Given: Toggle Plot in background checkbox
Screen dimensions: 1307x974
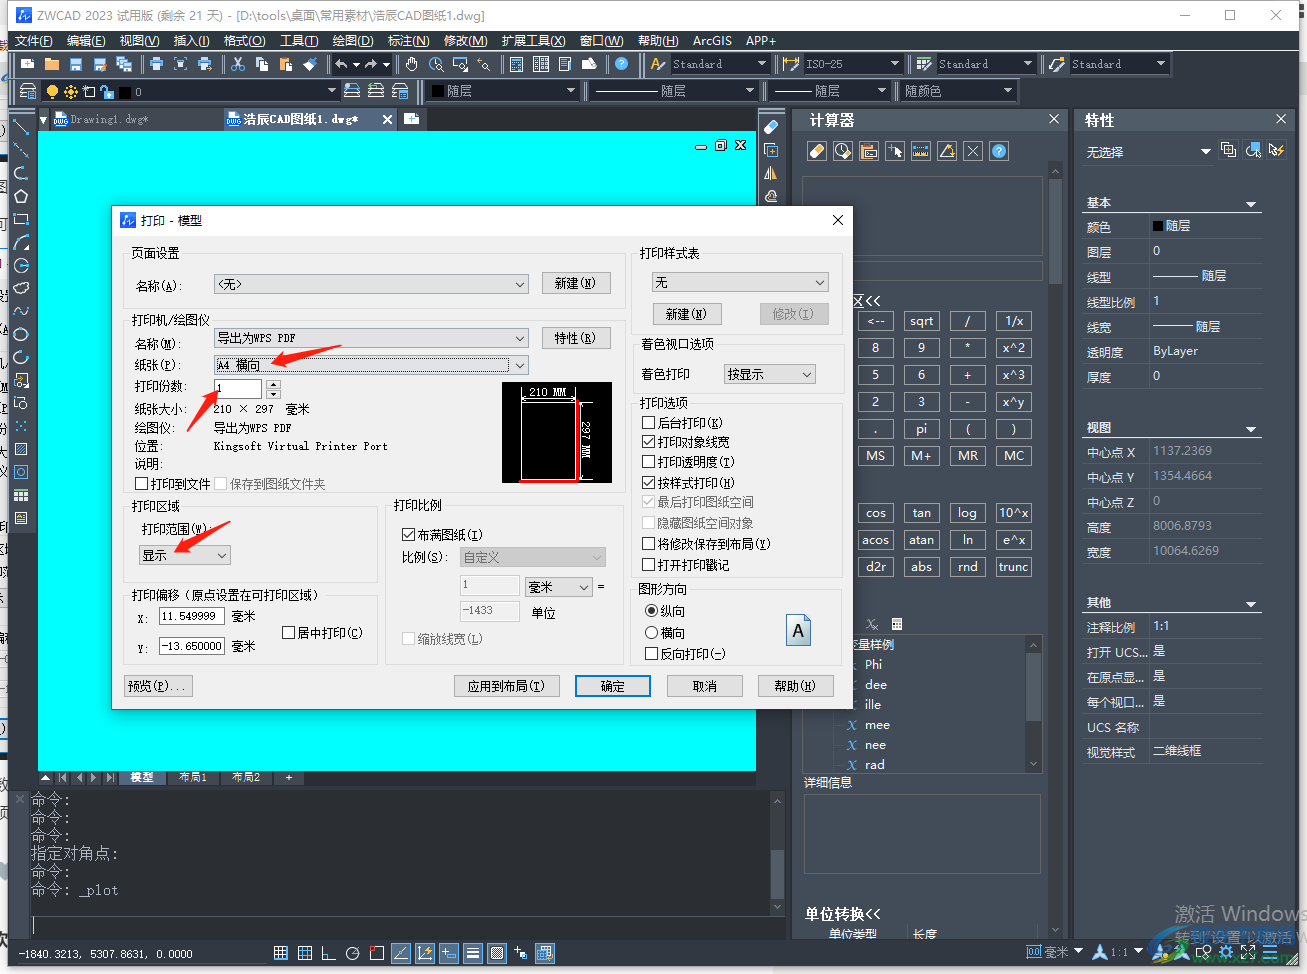Looking at the screenshot, I should tap(648, 423).
